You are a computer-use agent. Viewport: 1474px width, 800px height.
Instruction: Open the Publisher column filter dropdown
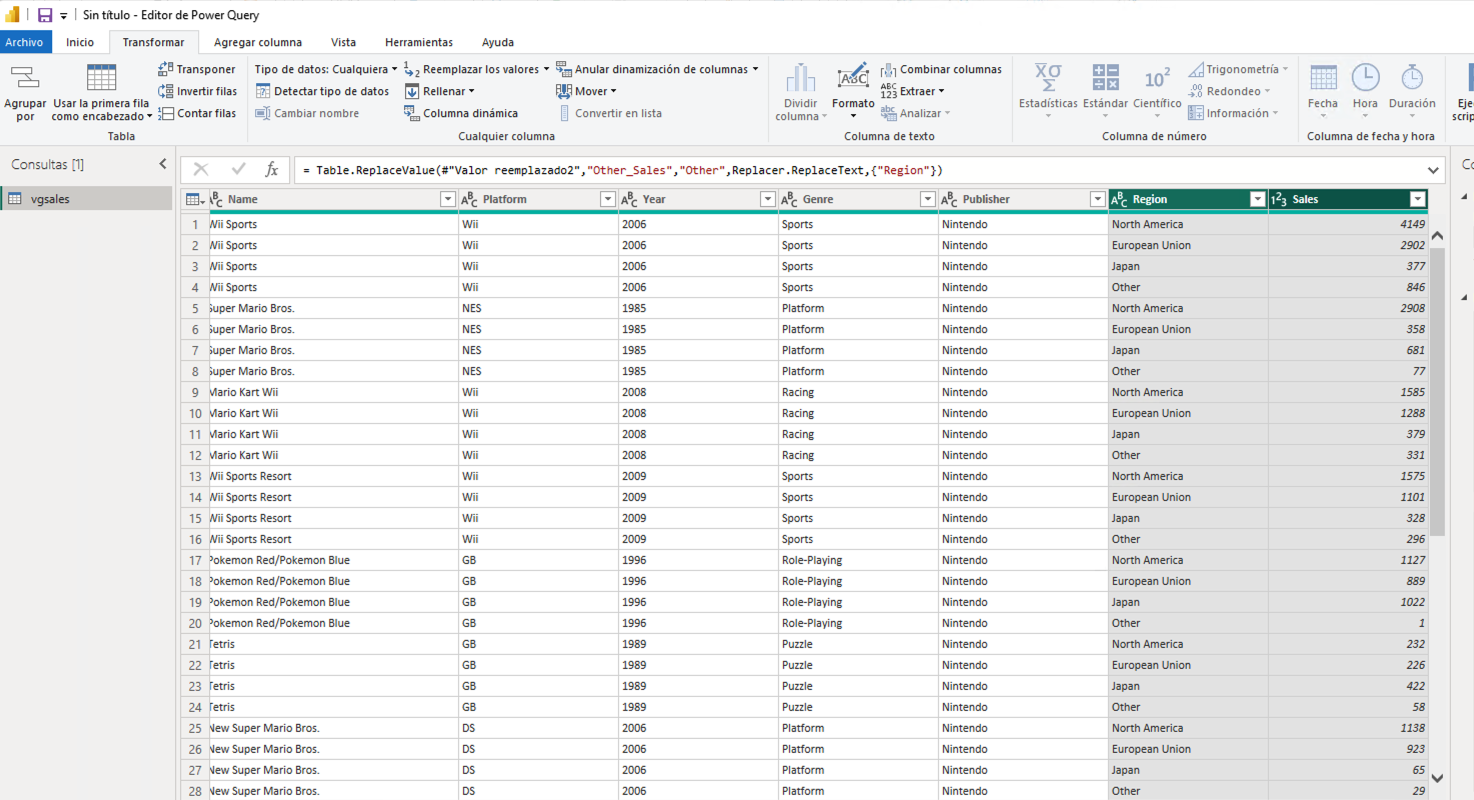click(1097, 199)
